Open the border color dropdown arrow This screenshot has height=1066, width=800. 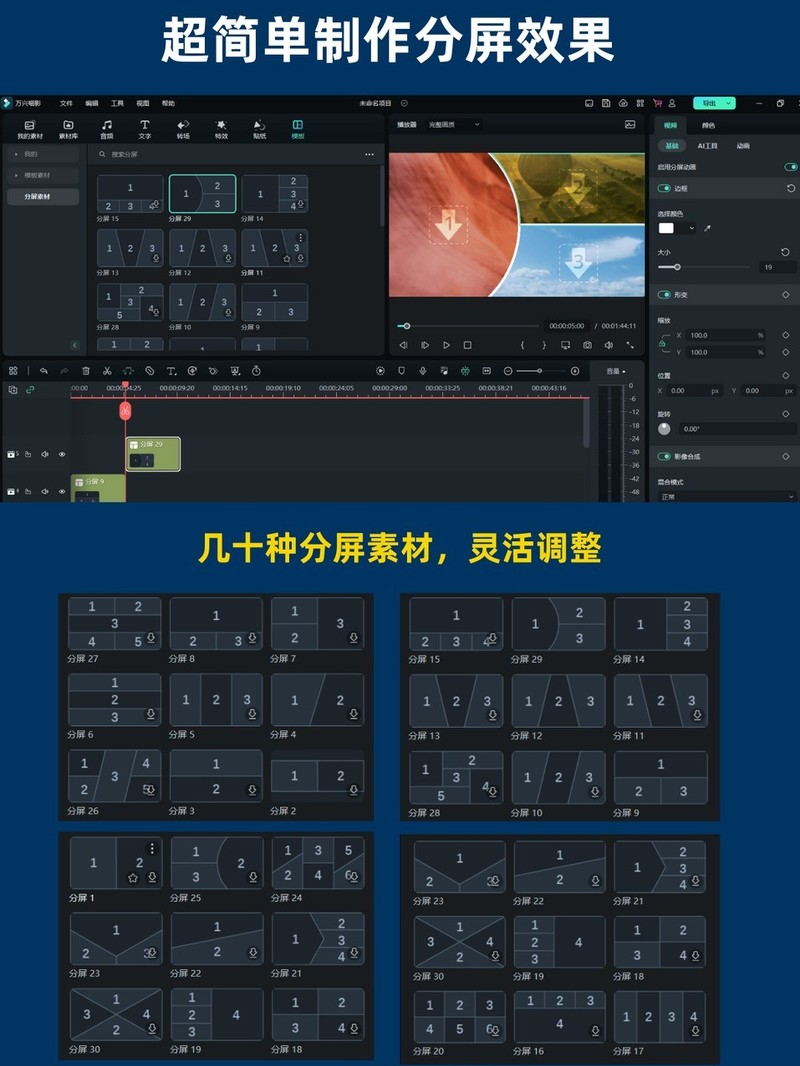click(692, 228)
